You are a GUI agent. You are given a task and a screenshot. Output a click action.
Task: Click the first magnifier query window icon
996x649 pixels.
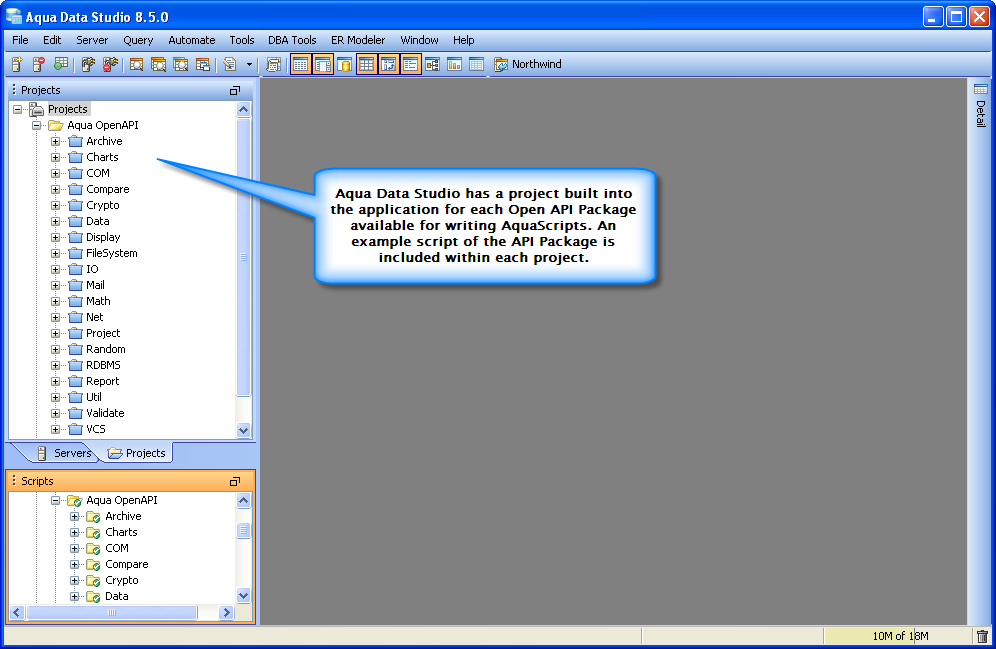pos(136,64)
